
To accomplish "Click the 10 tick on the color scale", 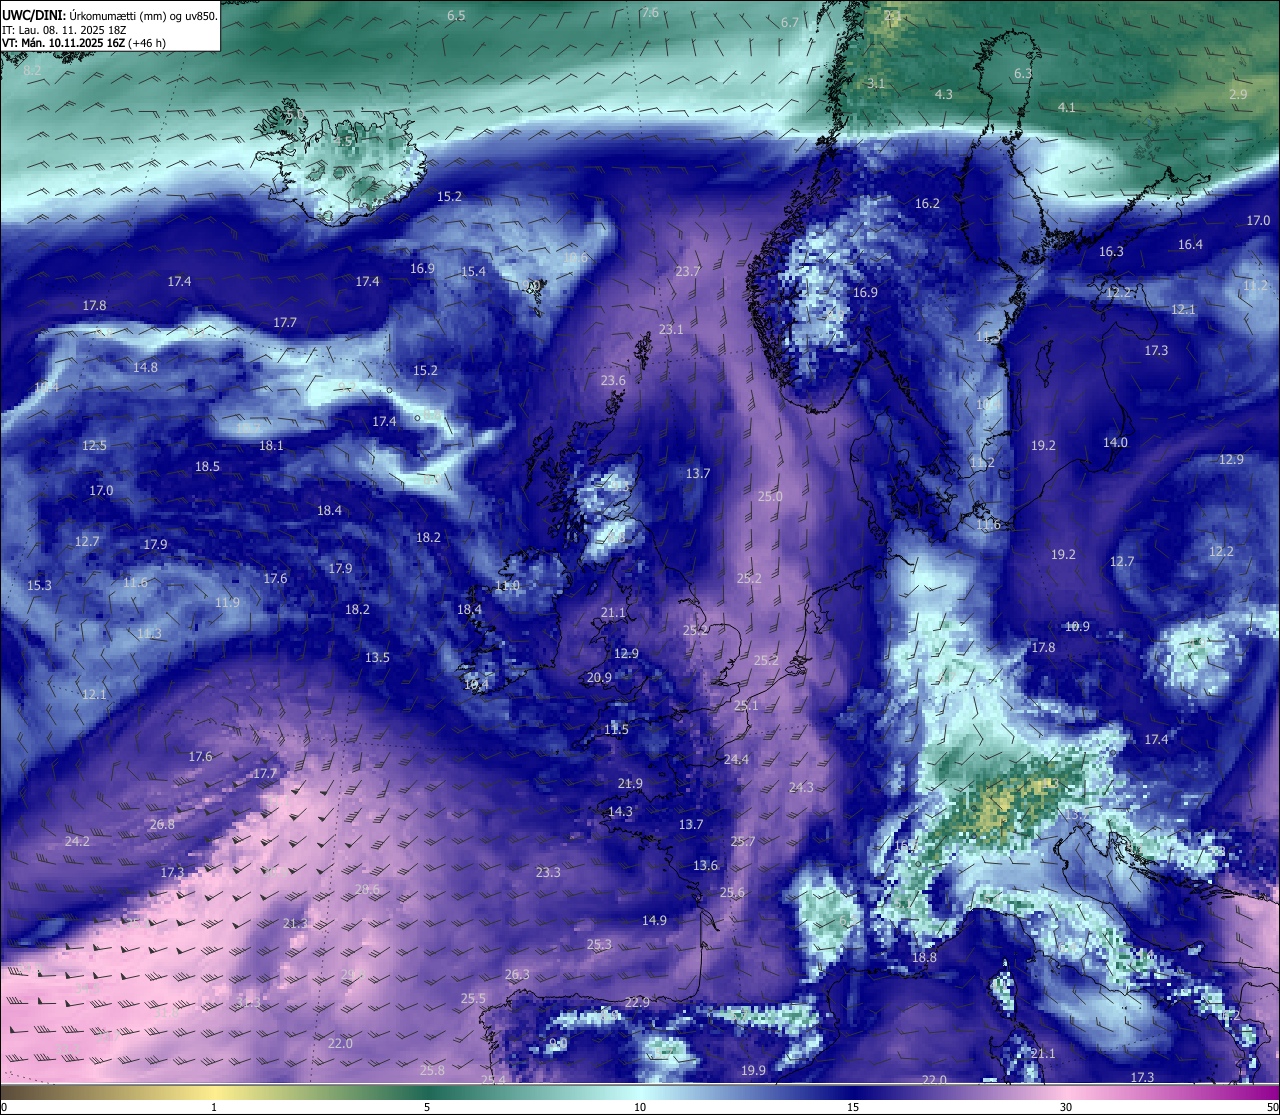I will 640,1107.
